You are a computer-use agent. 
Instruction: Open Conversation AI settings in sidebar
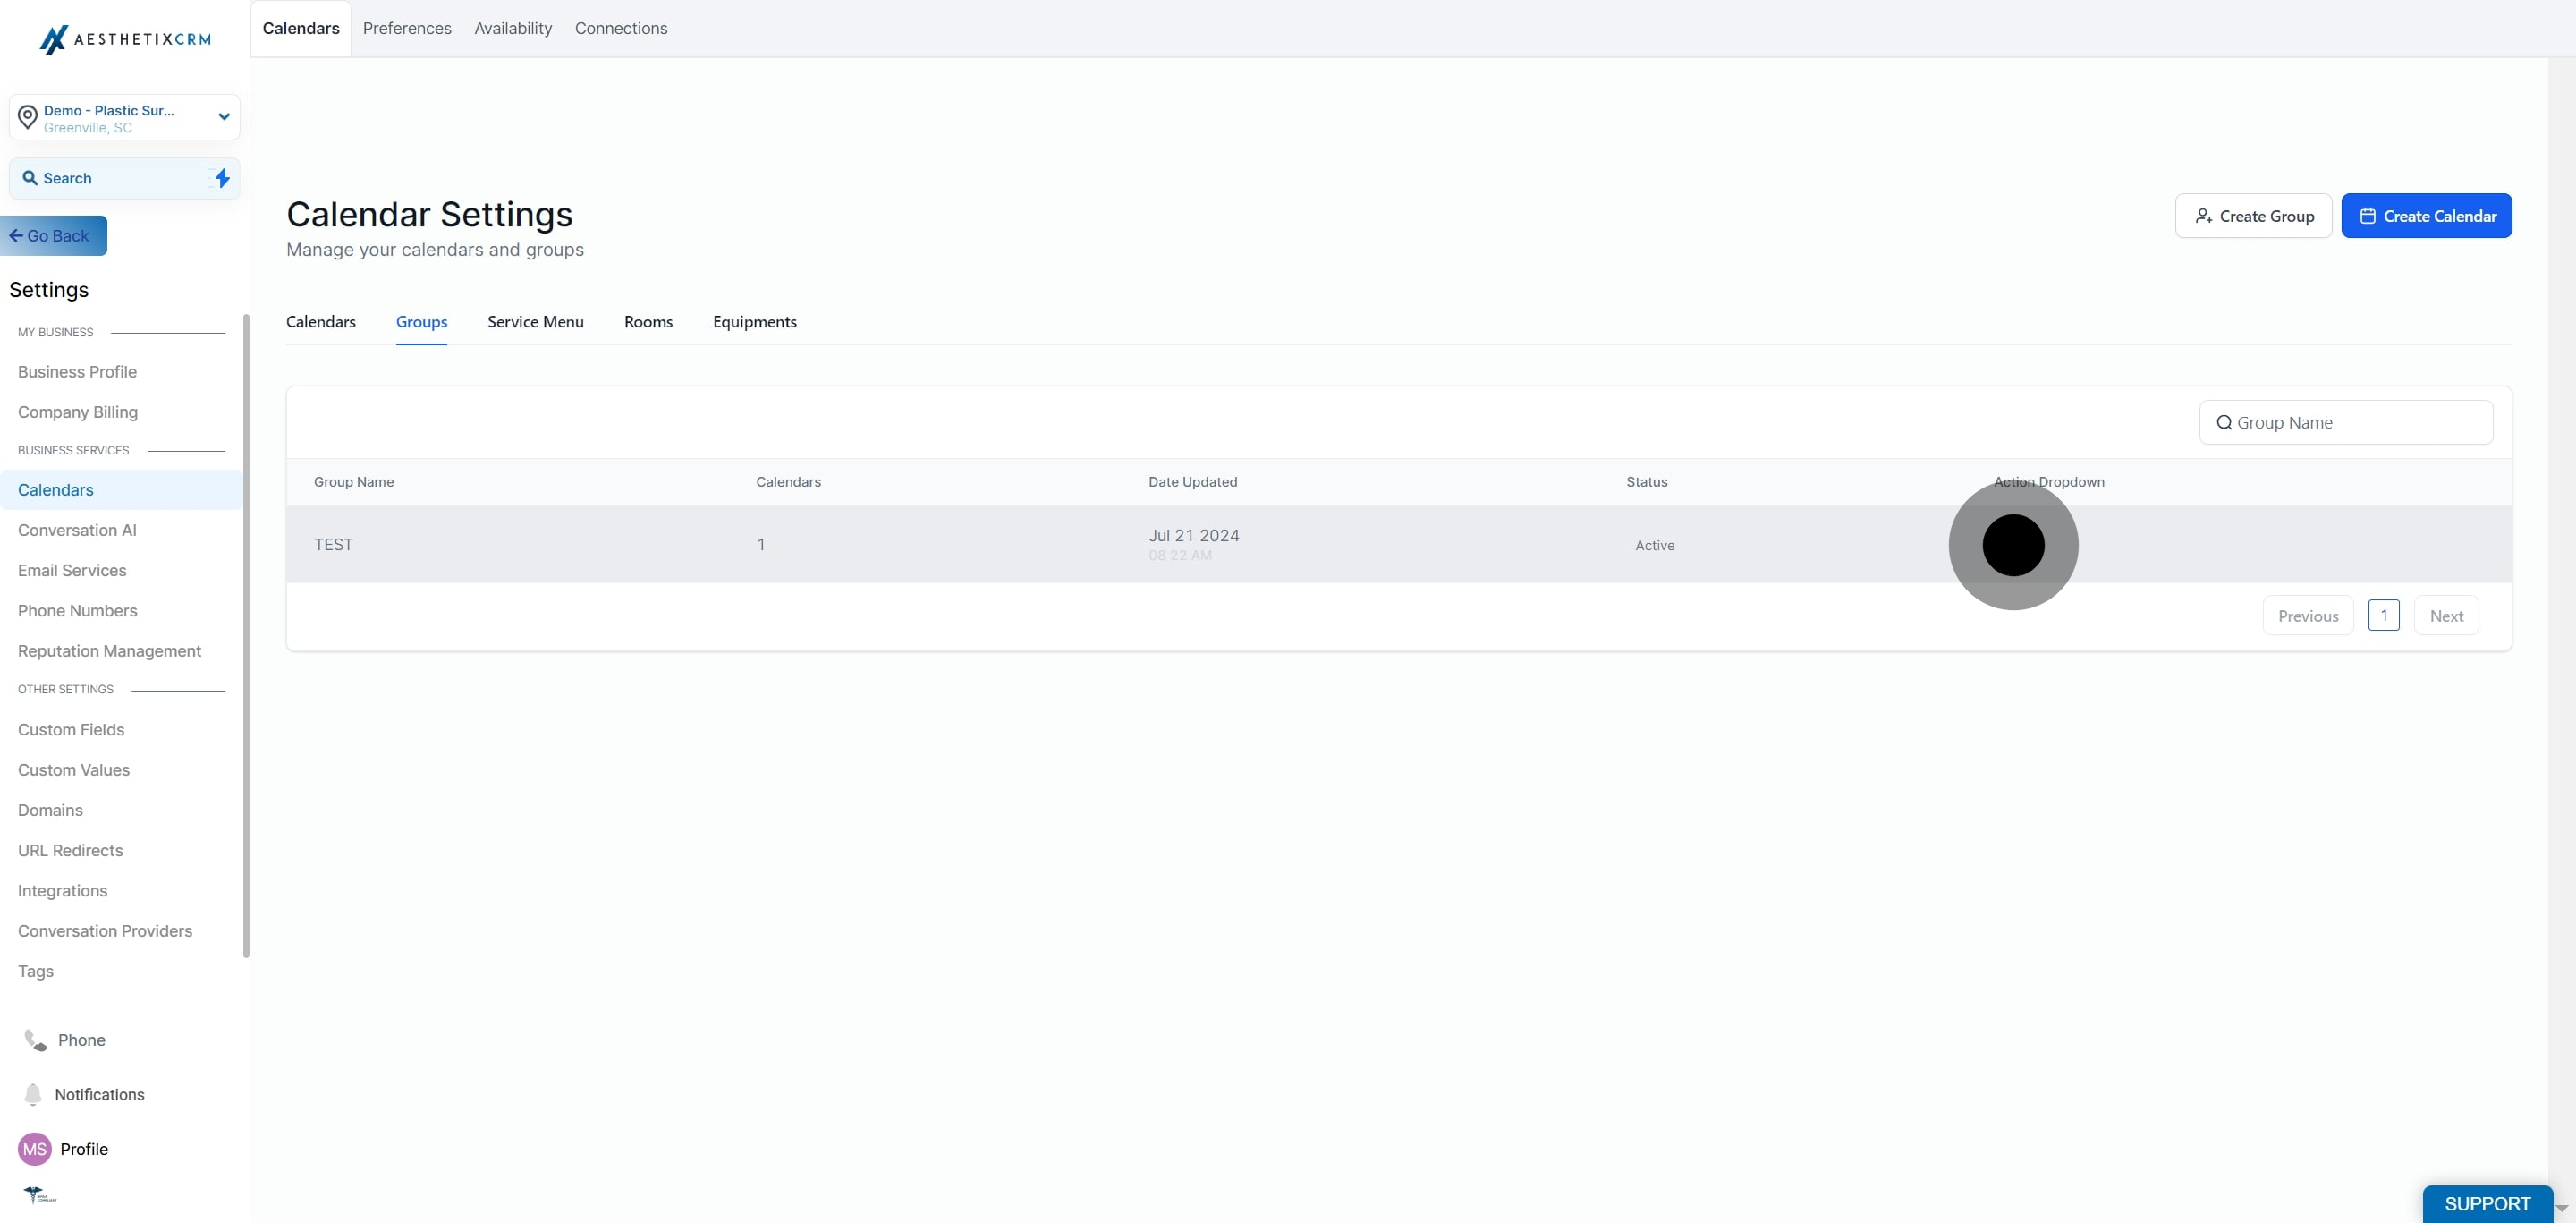pos(77,530)
